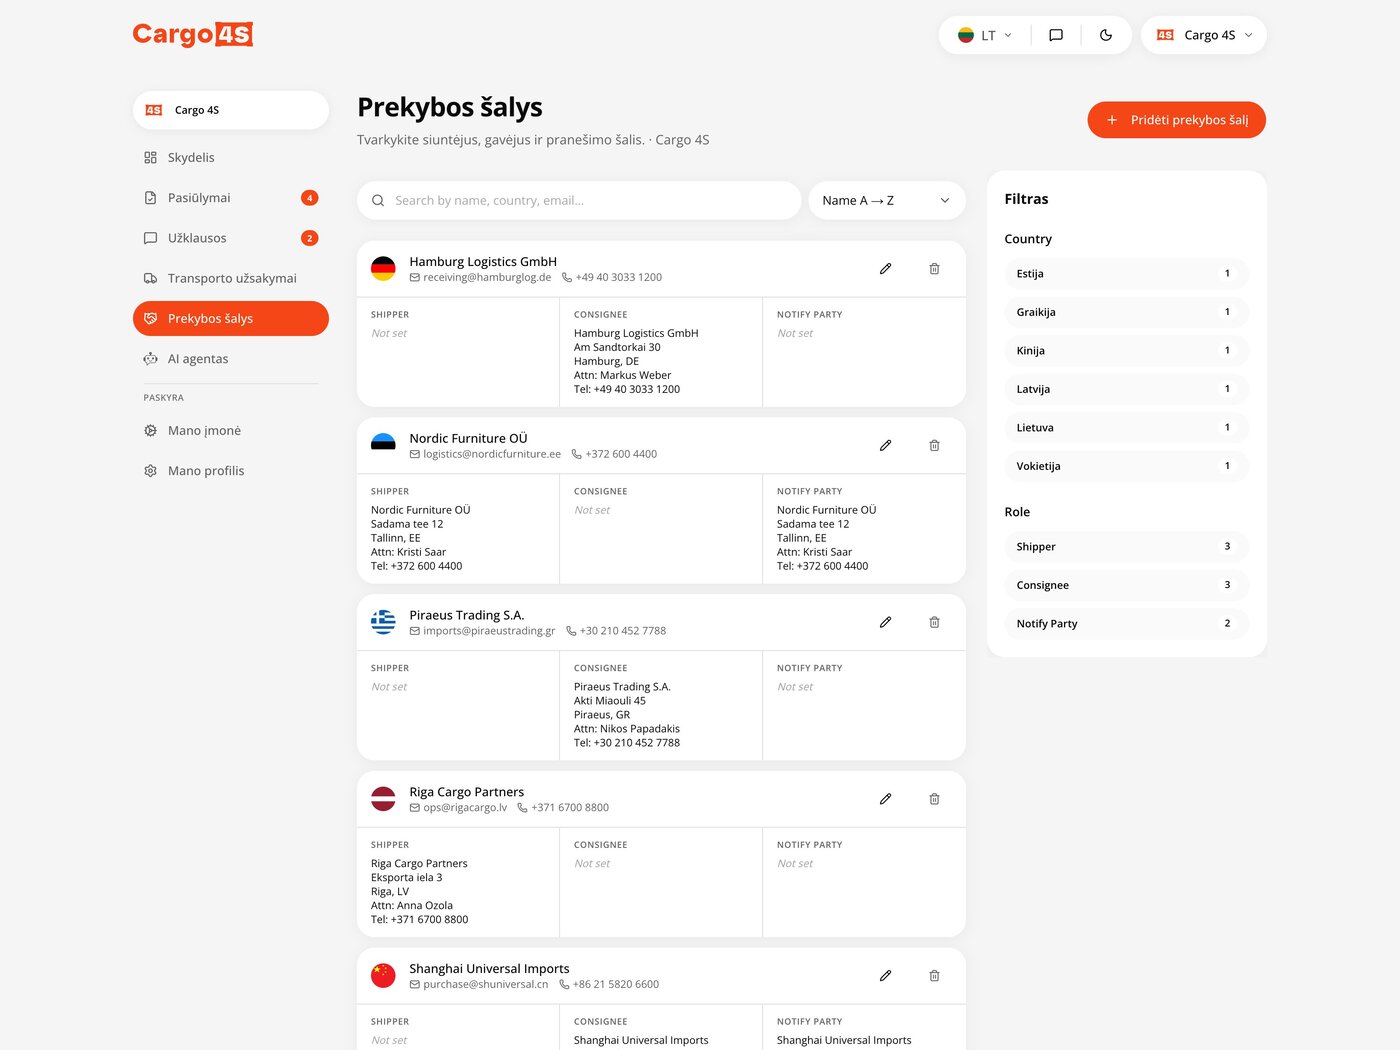Screen dimensions: 1400x1050
Task: Click the Greek flag icon
Action: coord(383,622)
